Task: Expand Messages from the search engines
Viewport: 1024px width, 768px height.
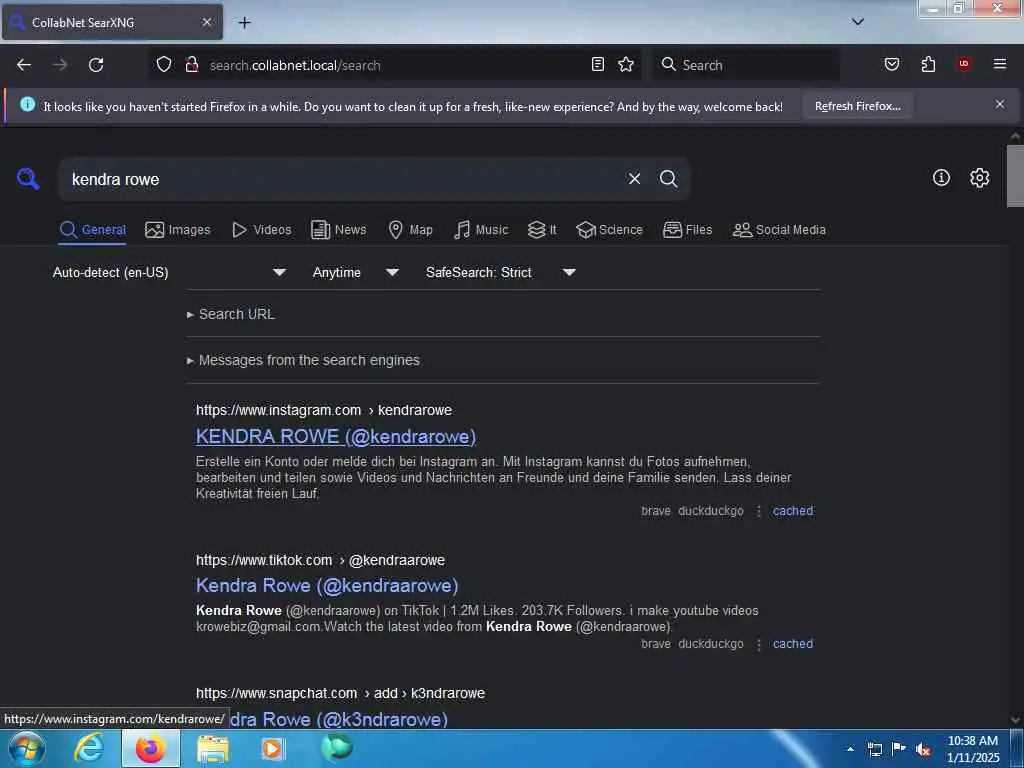Action: coord(304,360)
